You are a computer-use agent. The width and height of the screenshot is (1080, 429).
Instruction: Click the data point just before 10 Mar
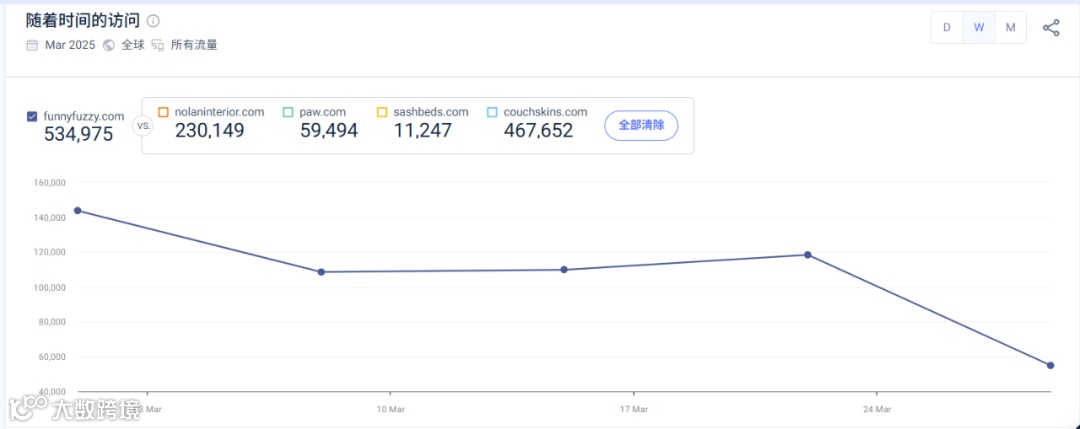point(321,272)
